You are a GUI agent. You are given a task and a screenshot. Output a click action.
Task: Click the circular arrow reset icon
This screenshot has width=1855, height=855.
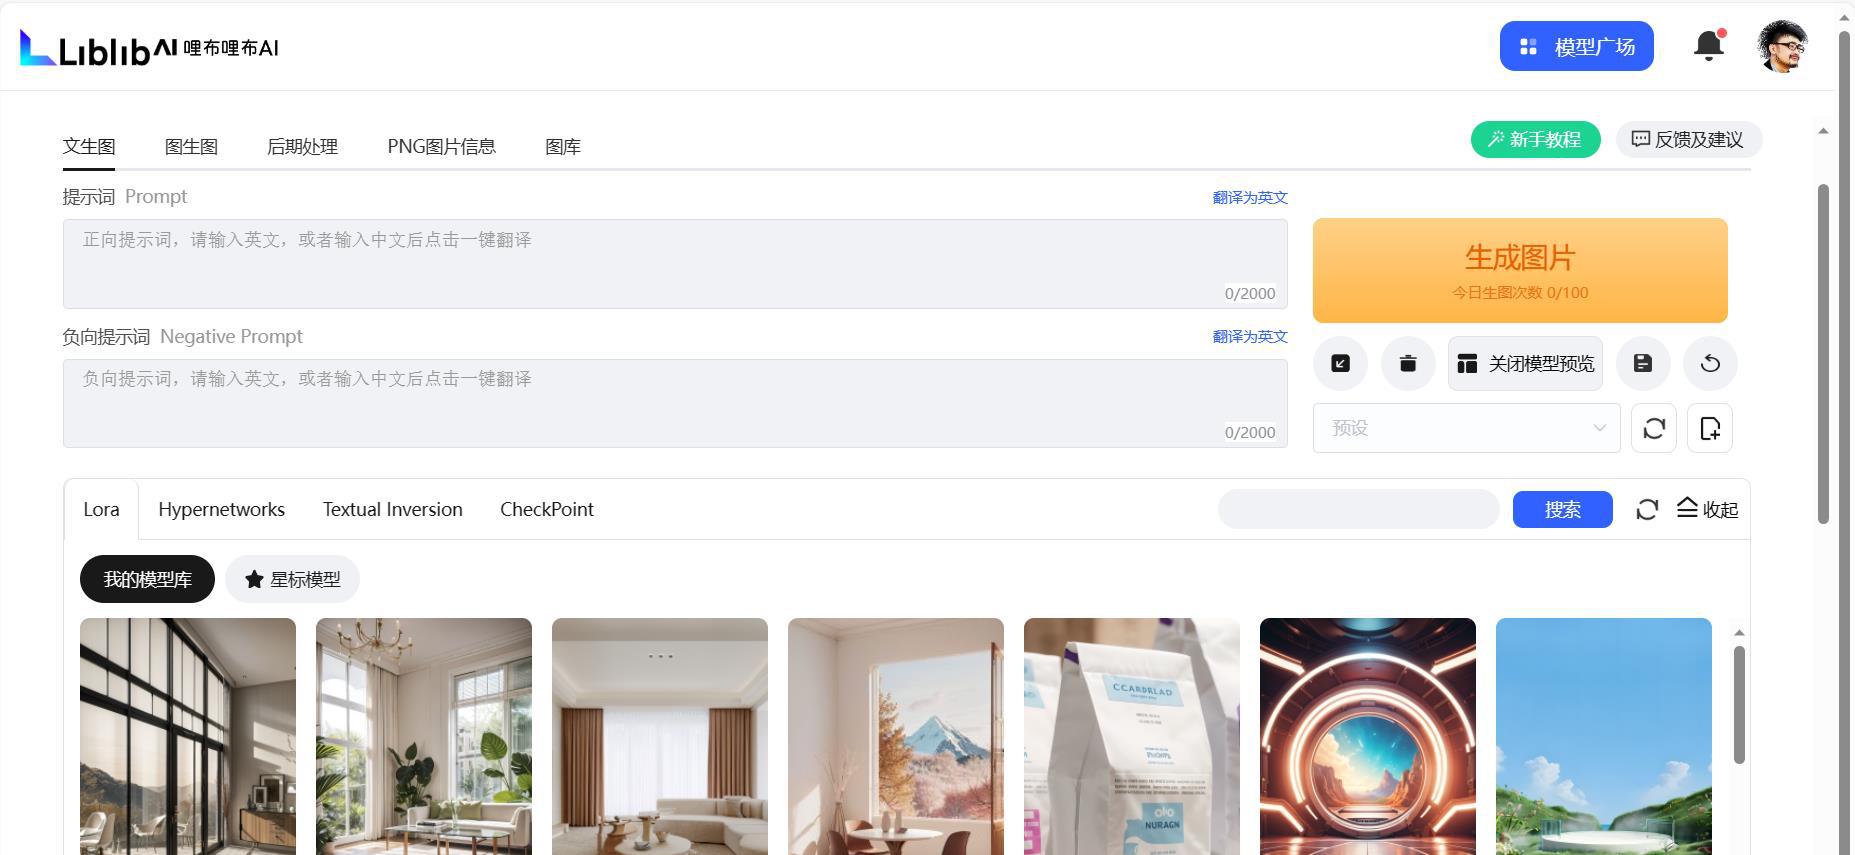1710,364
